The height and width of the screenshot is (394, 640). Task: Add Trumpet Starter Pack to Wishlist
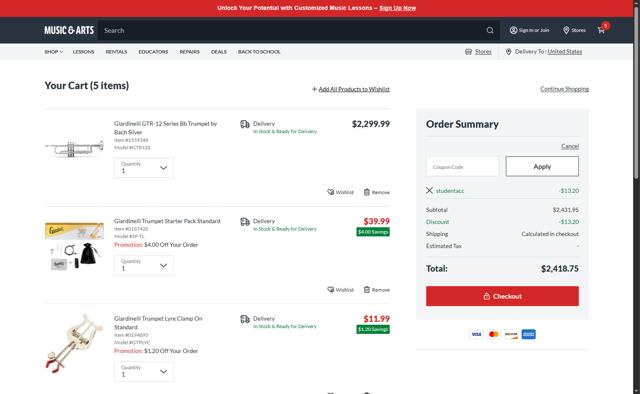pos(340,289)
